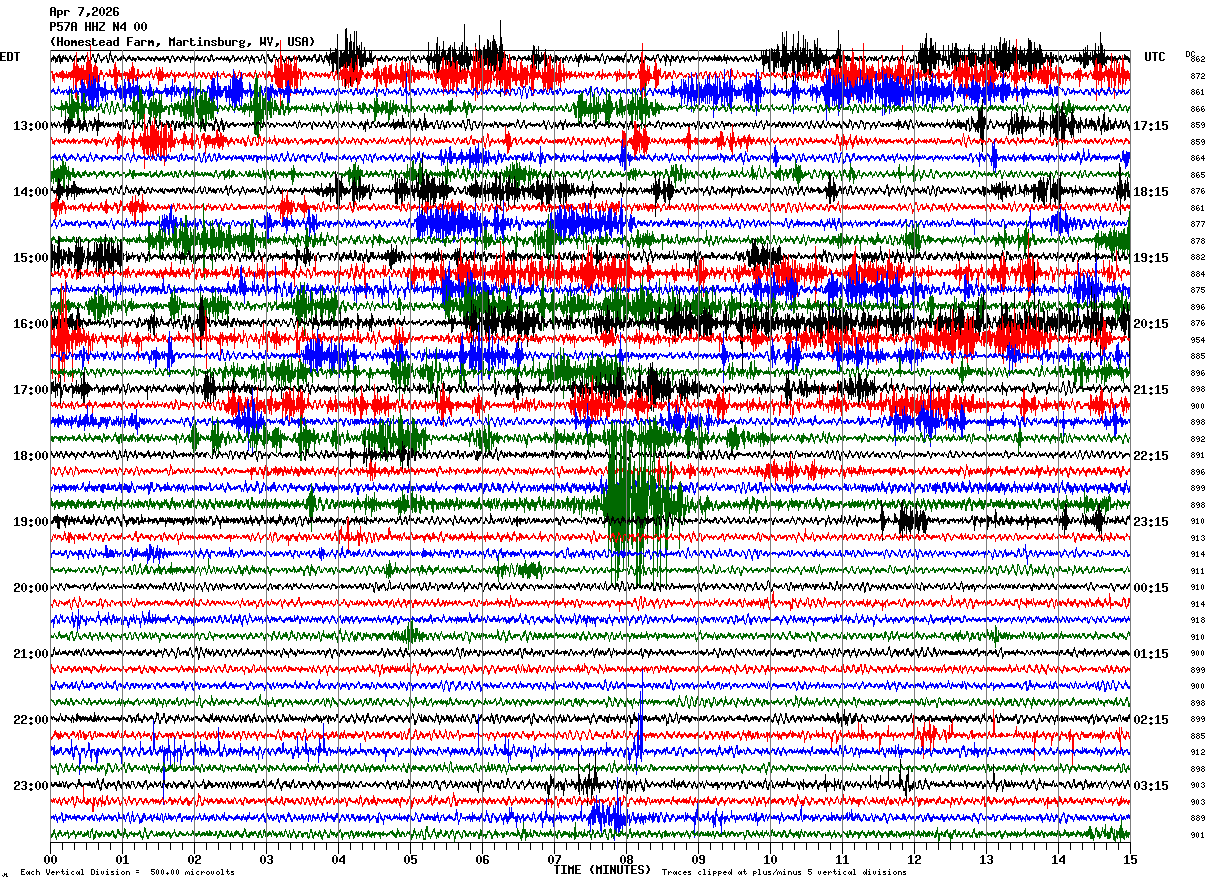The width and height of the screenshot is (1210, 886).
Task: Click the x-axis minute tick label '07'
Action: click(x=554, y=858)
